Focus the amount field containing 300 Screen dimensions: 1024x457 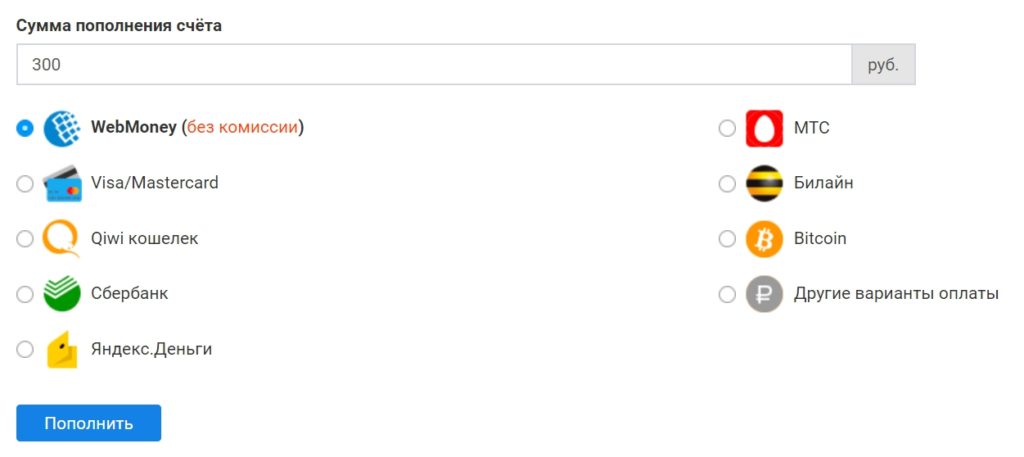434,65
